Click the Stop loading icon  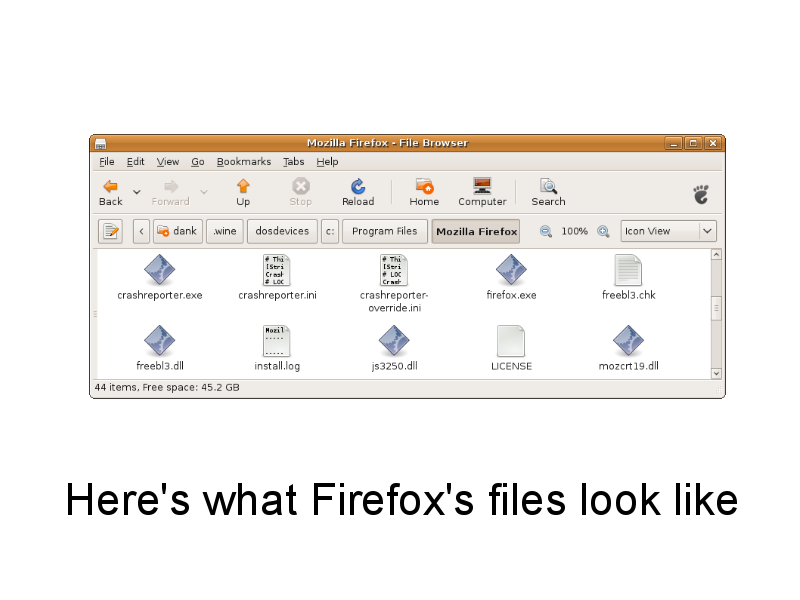301,186
